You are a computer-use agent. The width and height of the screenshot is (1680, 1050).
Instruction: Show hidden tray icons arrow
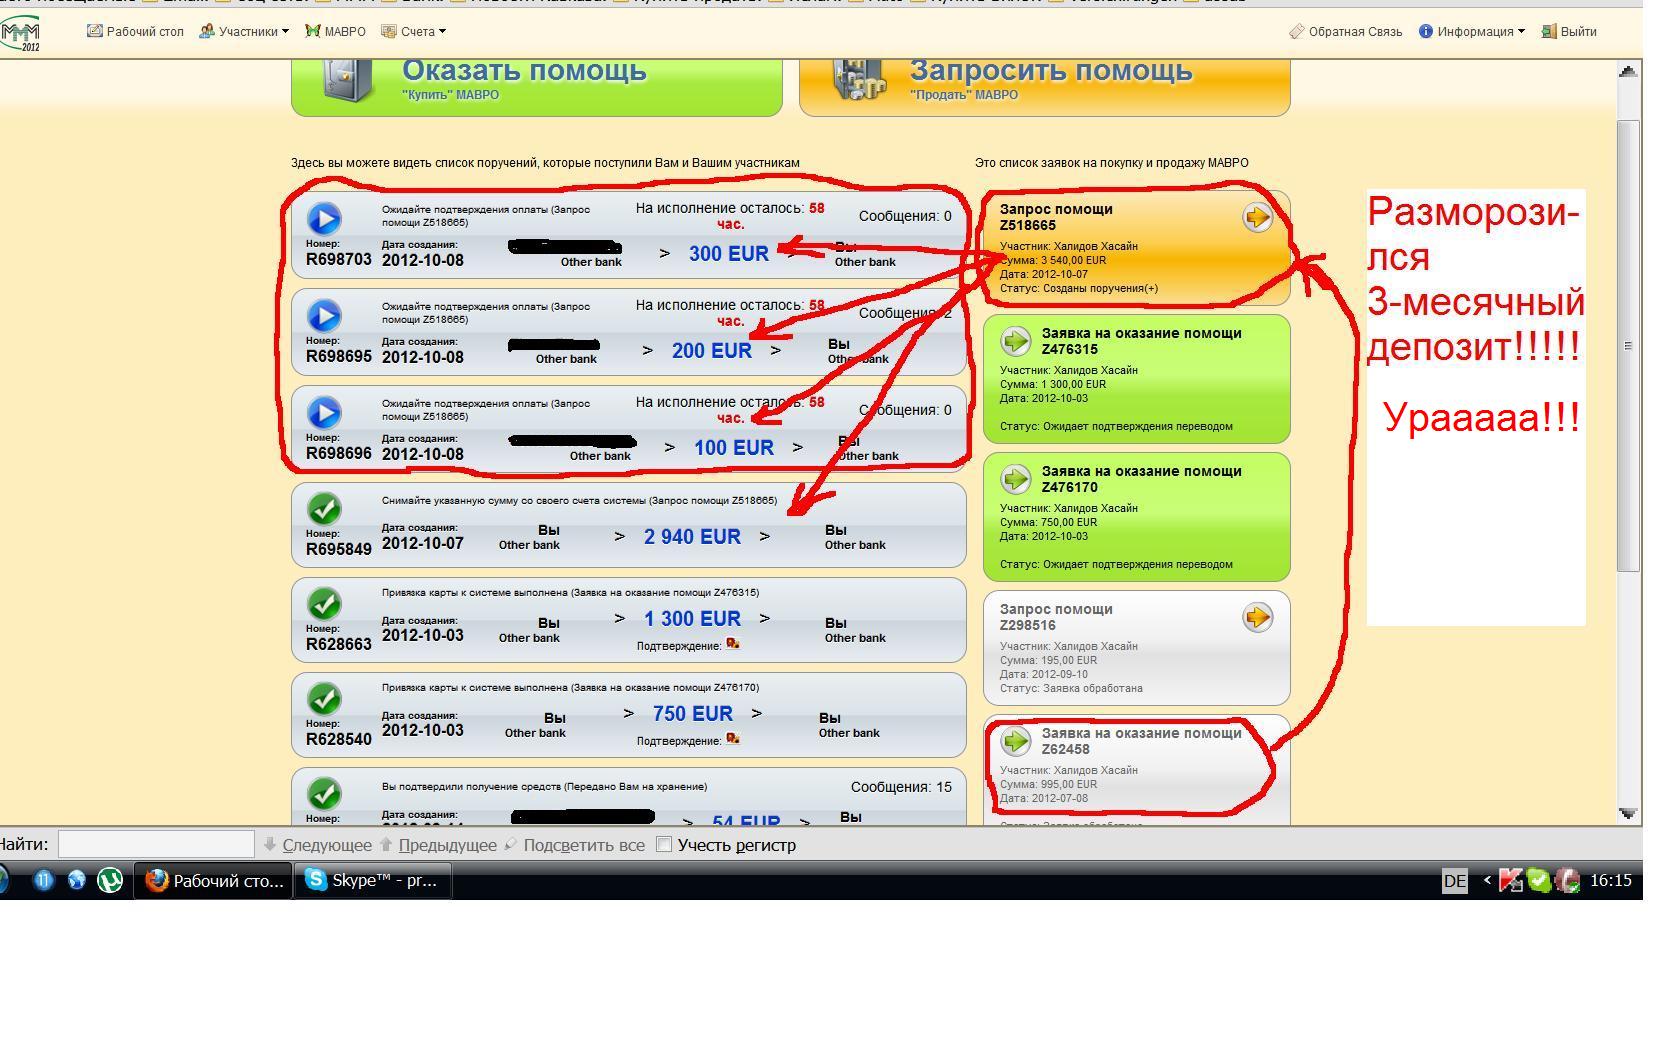coord(1486,880)
